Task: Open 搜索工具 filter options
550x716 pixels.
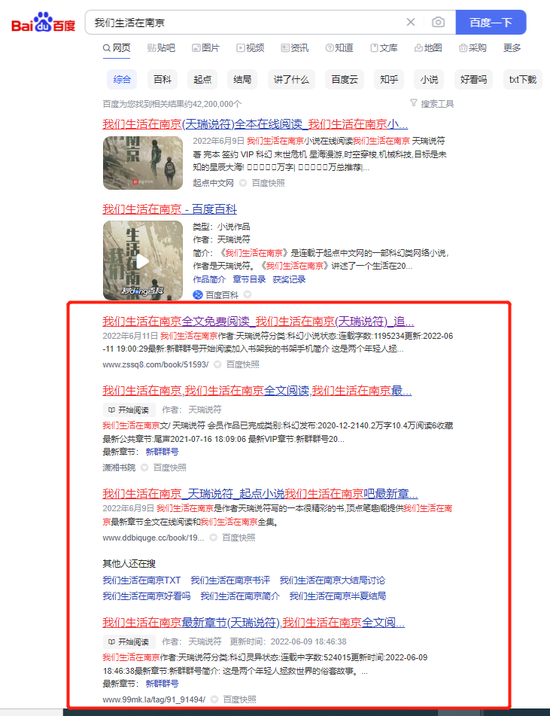Action: coord(432,104)
